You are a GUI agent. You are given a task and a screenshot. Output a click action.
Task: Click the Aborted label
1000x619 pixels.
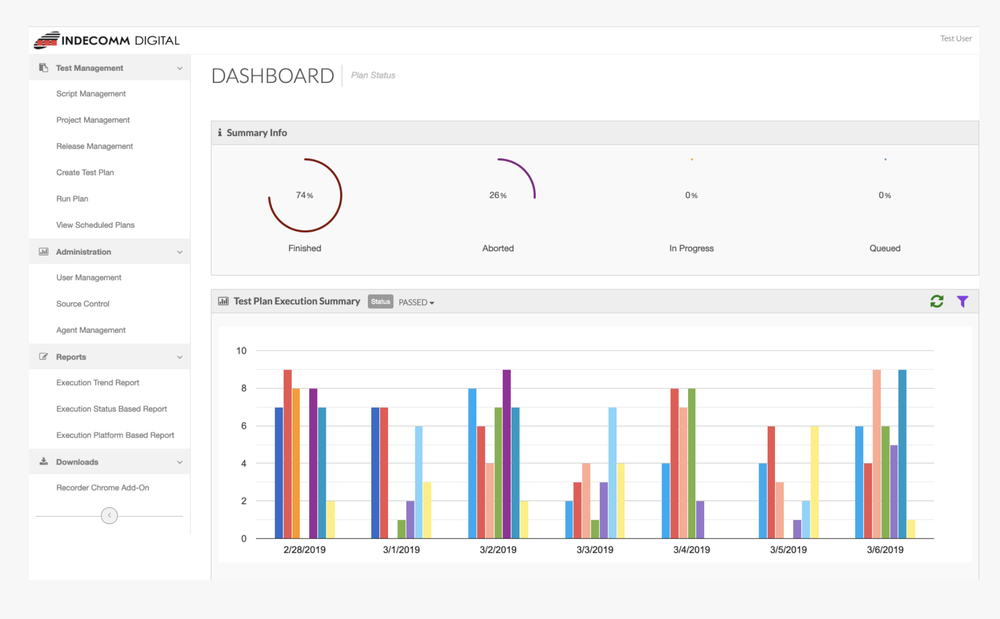tap(497, 248)
